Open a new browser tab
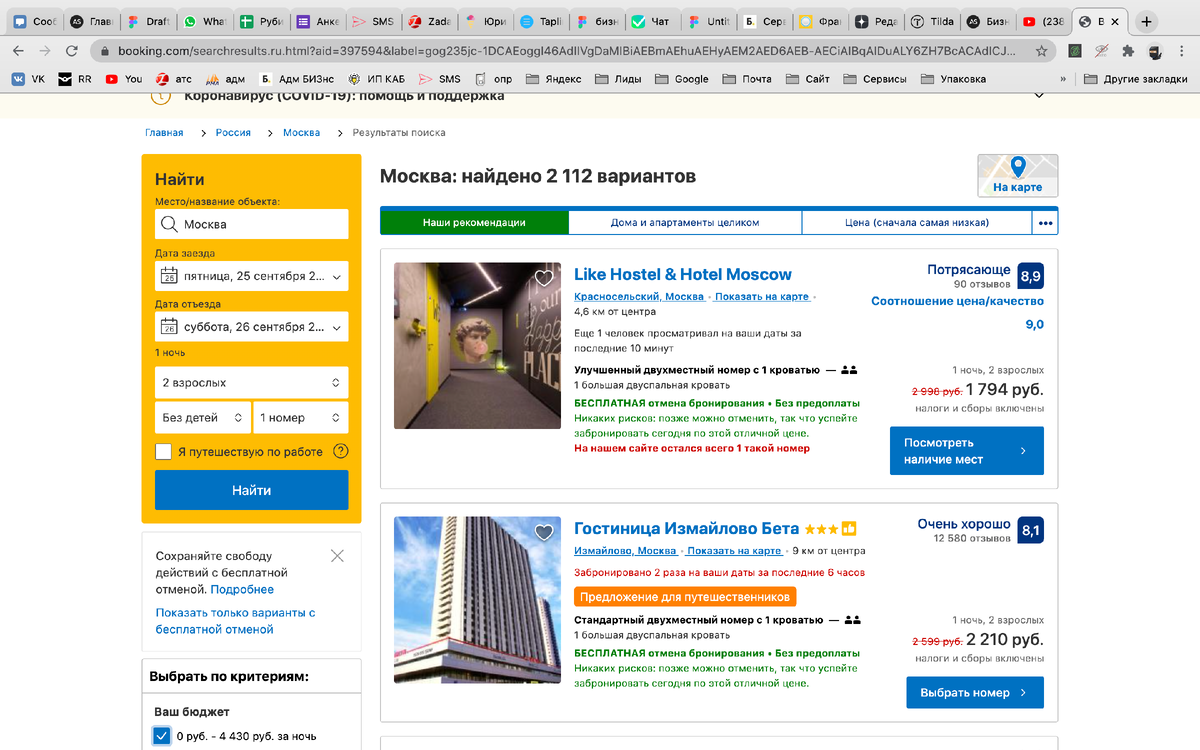The width and height of the screenshot is (1200, 750). coord(1146,21)
